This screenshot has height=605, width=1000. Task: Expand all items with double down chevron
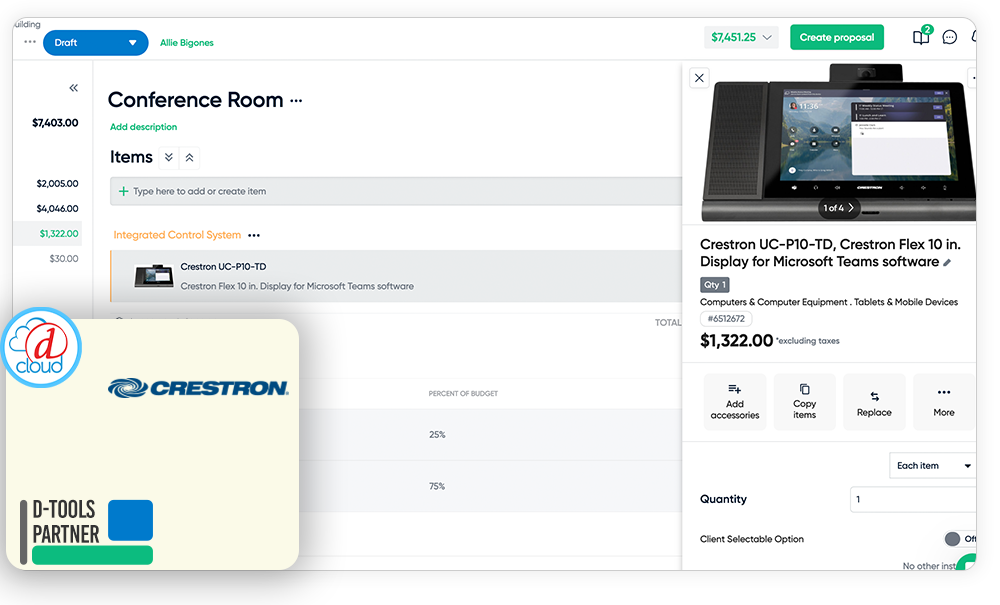(169, 157)
